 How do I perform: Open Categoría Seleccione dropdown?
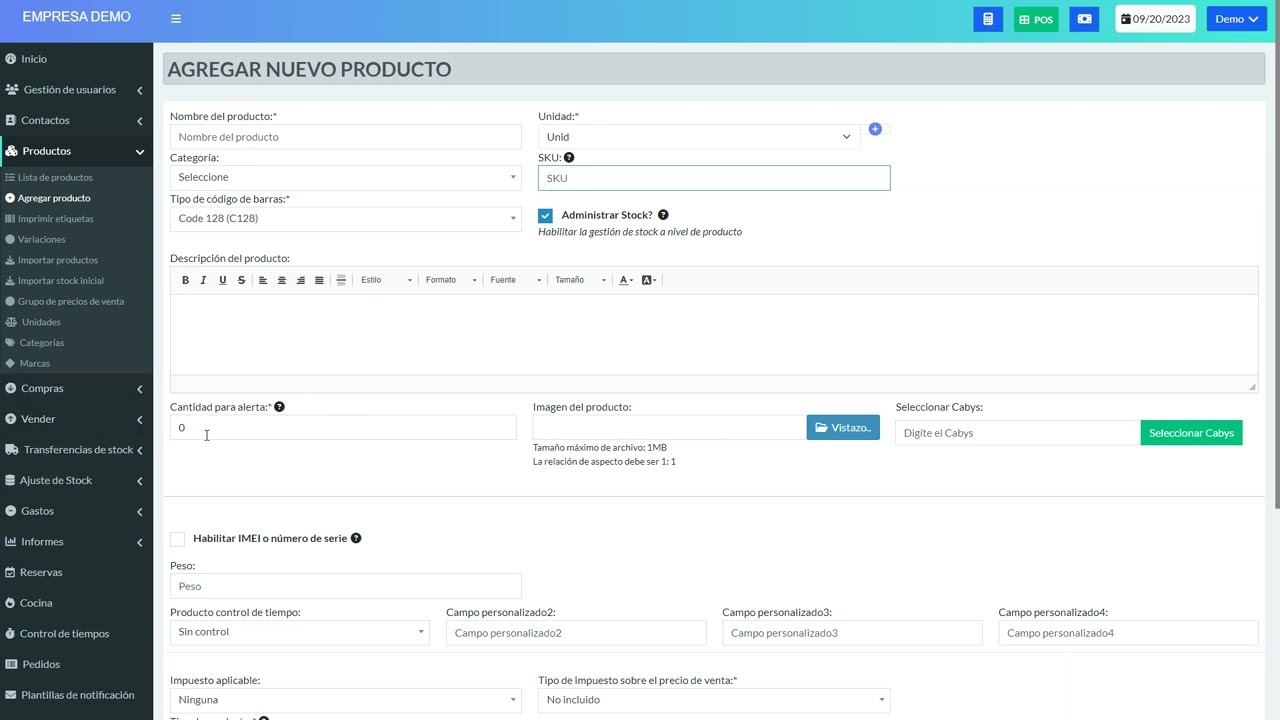click(346, 177)
